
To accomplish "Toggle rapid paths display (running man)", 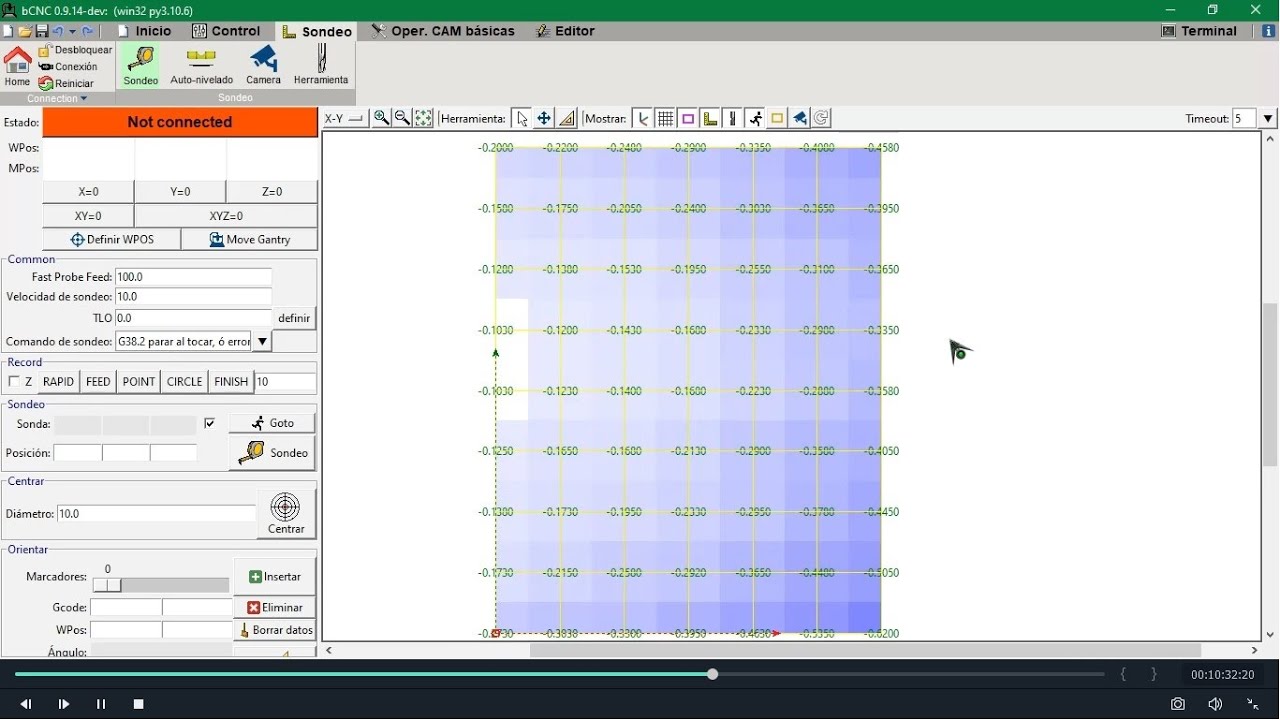I will coord(755,118).
